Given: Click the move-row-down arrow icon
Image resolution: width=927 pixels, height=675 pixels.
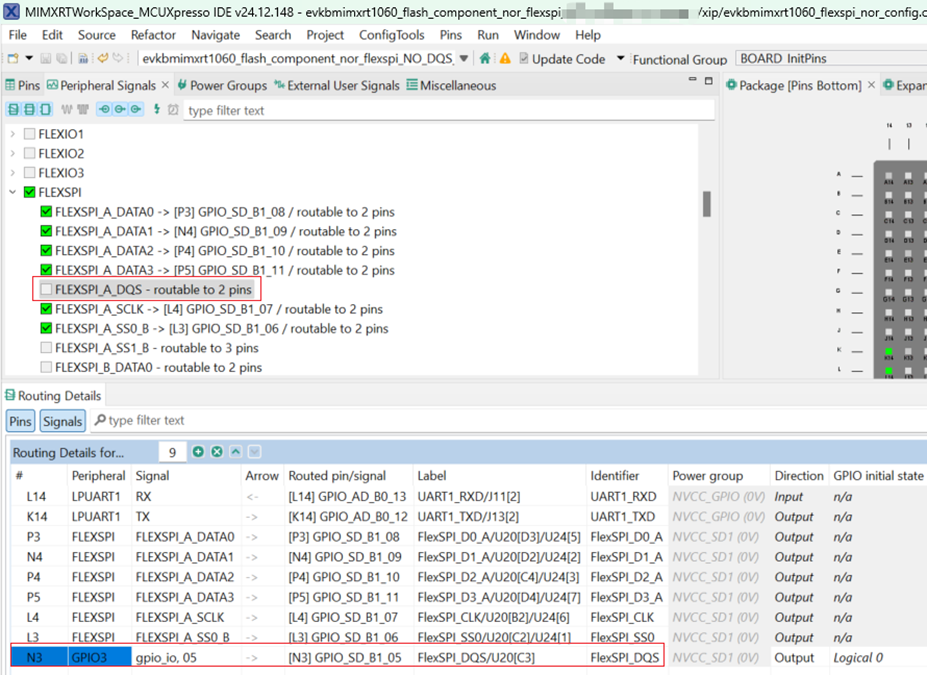Looking at the screenshot, I should coord(255,452).
